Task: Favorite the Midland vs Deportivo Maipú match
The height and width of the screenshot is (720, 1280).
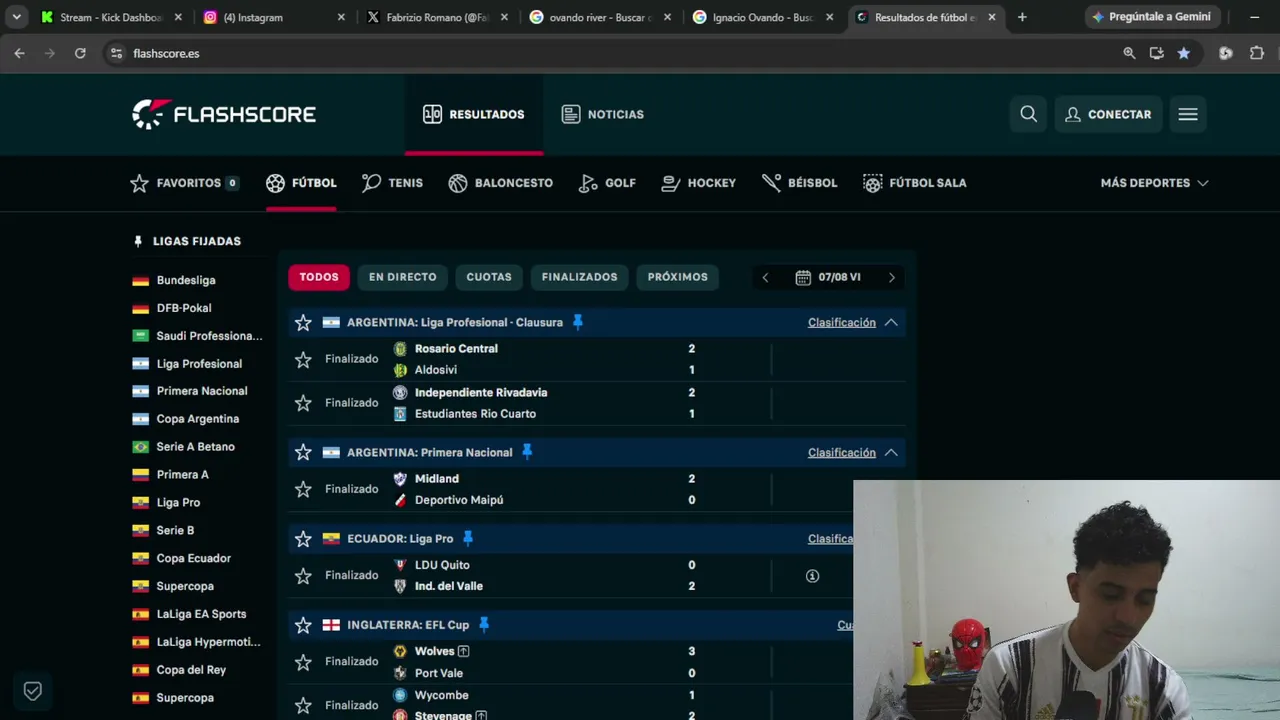Action: coord(303,489)
